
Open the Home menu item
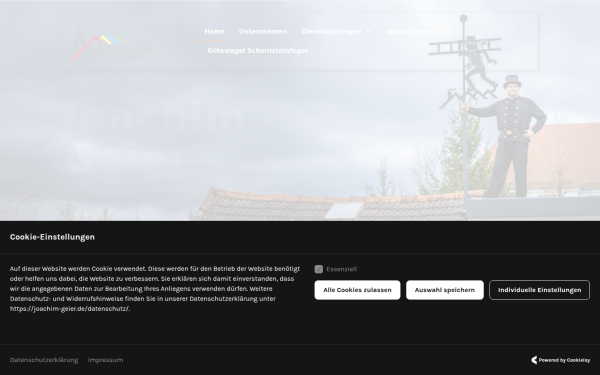[x=214, y=31]
